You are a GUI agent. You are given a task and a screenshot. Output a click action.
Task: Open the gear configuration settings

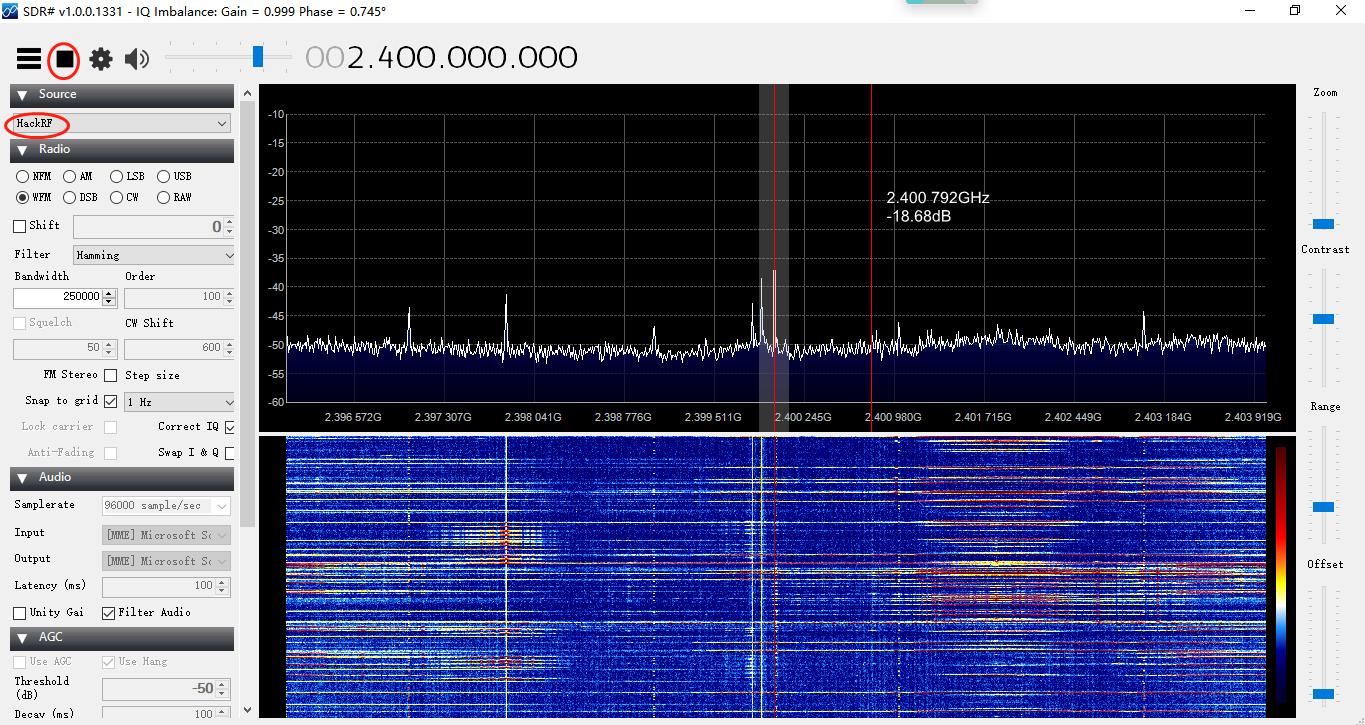tap(101, 59)
